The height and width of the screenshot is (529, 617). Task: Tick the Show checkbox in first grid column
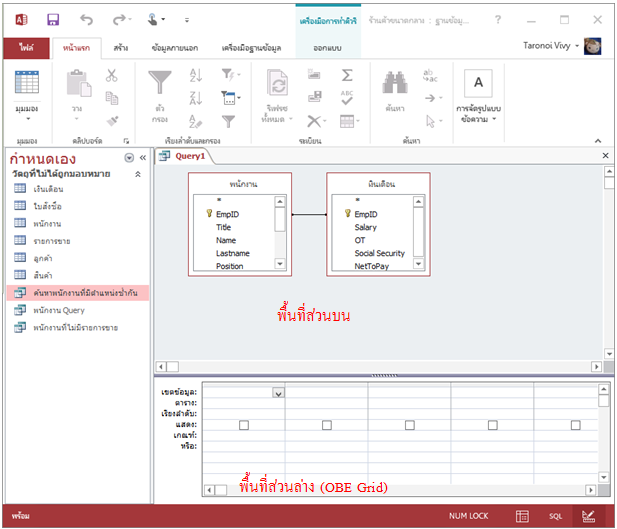coord(244,425)
